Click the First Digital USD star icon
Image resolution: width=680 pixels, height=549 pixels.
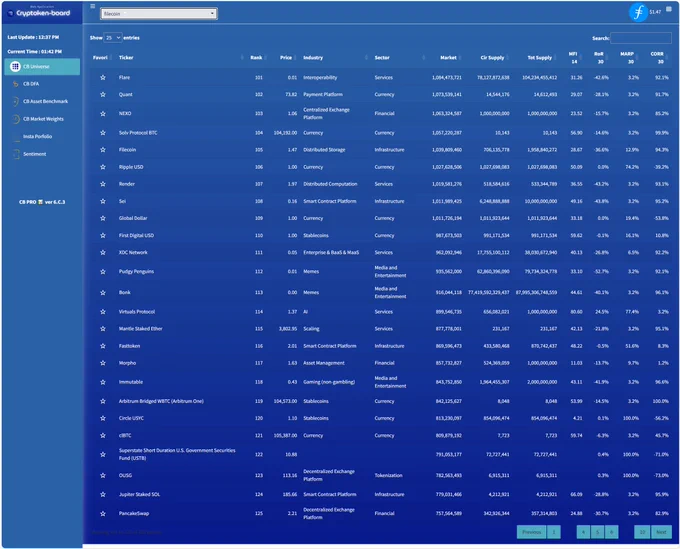pos(103,235)
